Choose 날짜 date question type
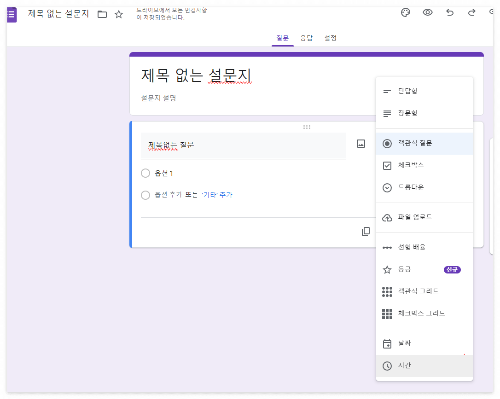This screenshot has height=399, width=500. pos(424,344)
